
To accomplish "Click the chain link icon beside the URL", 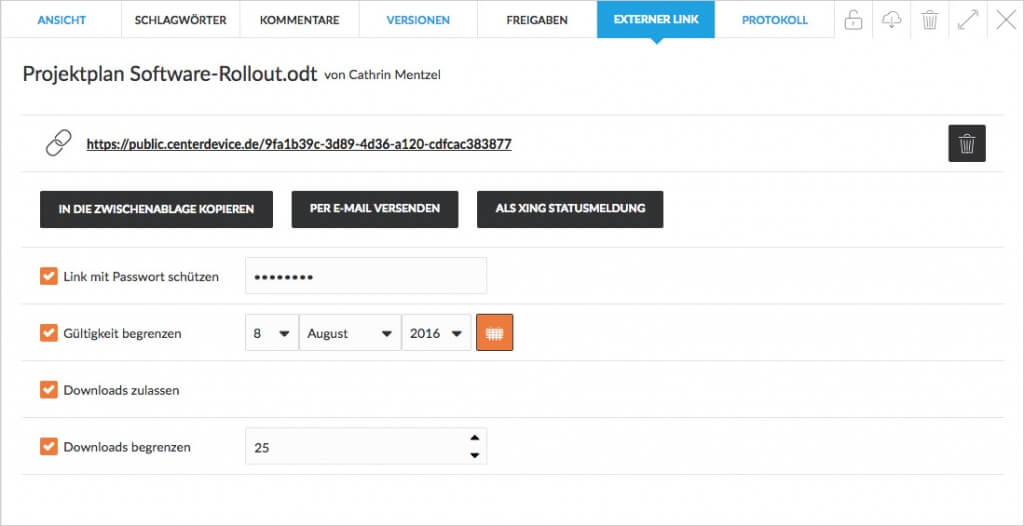I will tap(58, 143).
